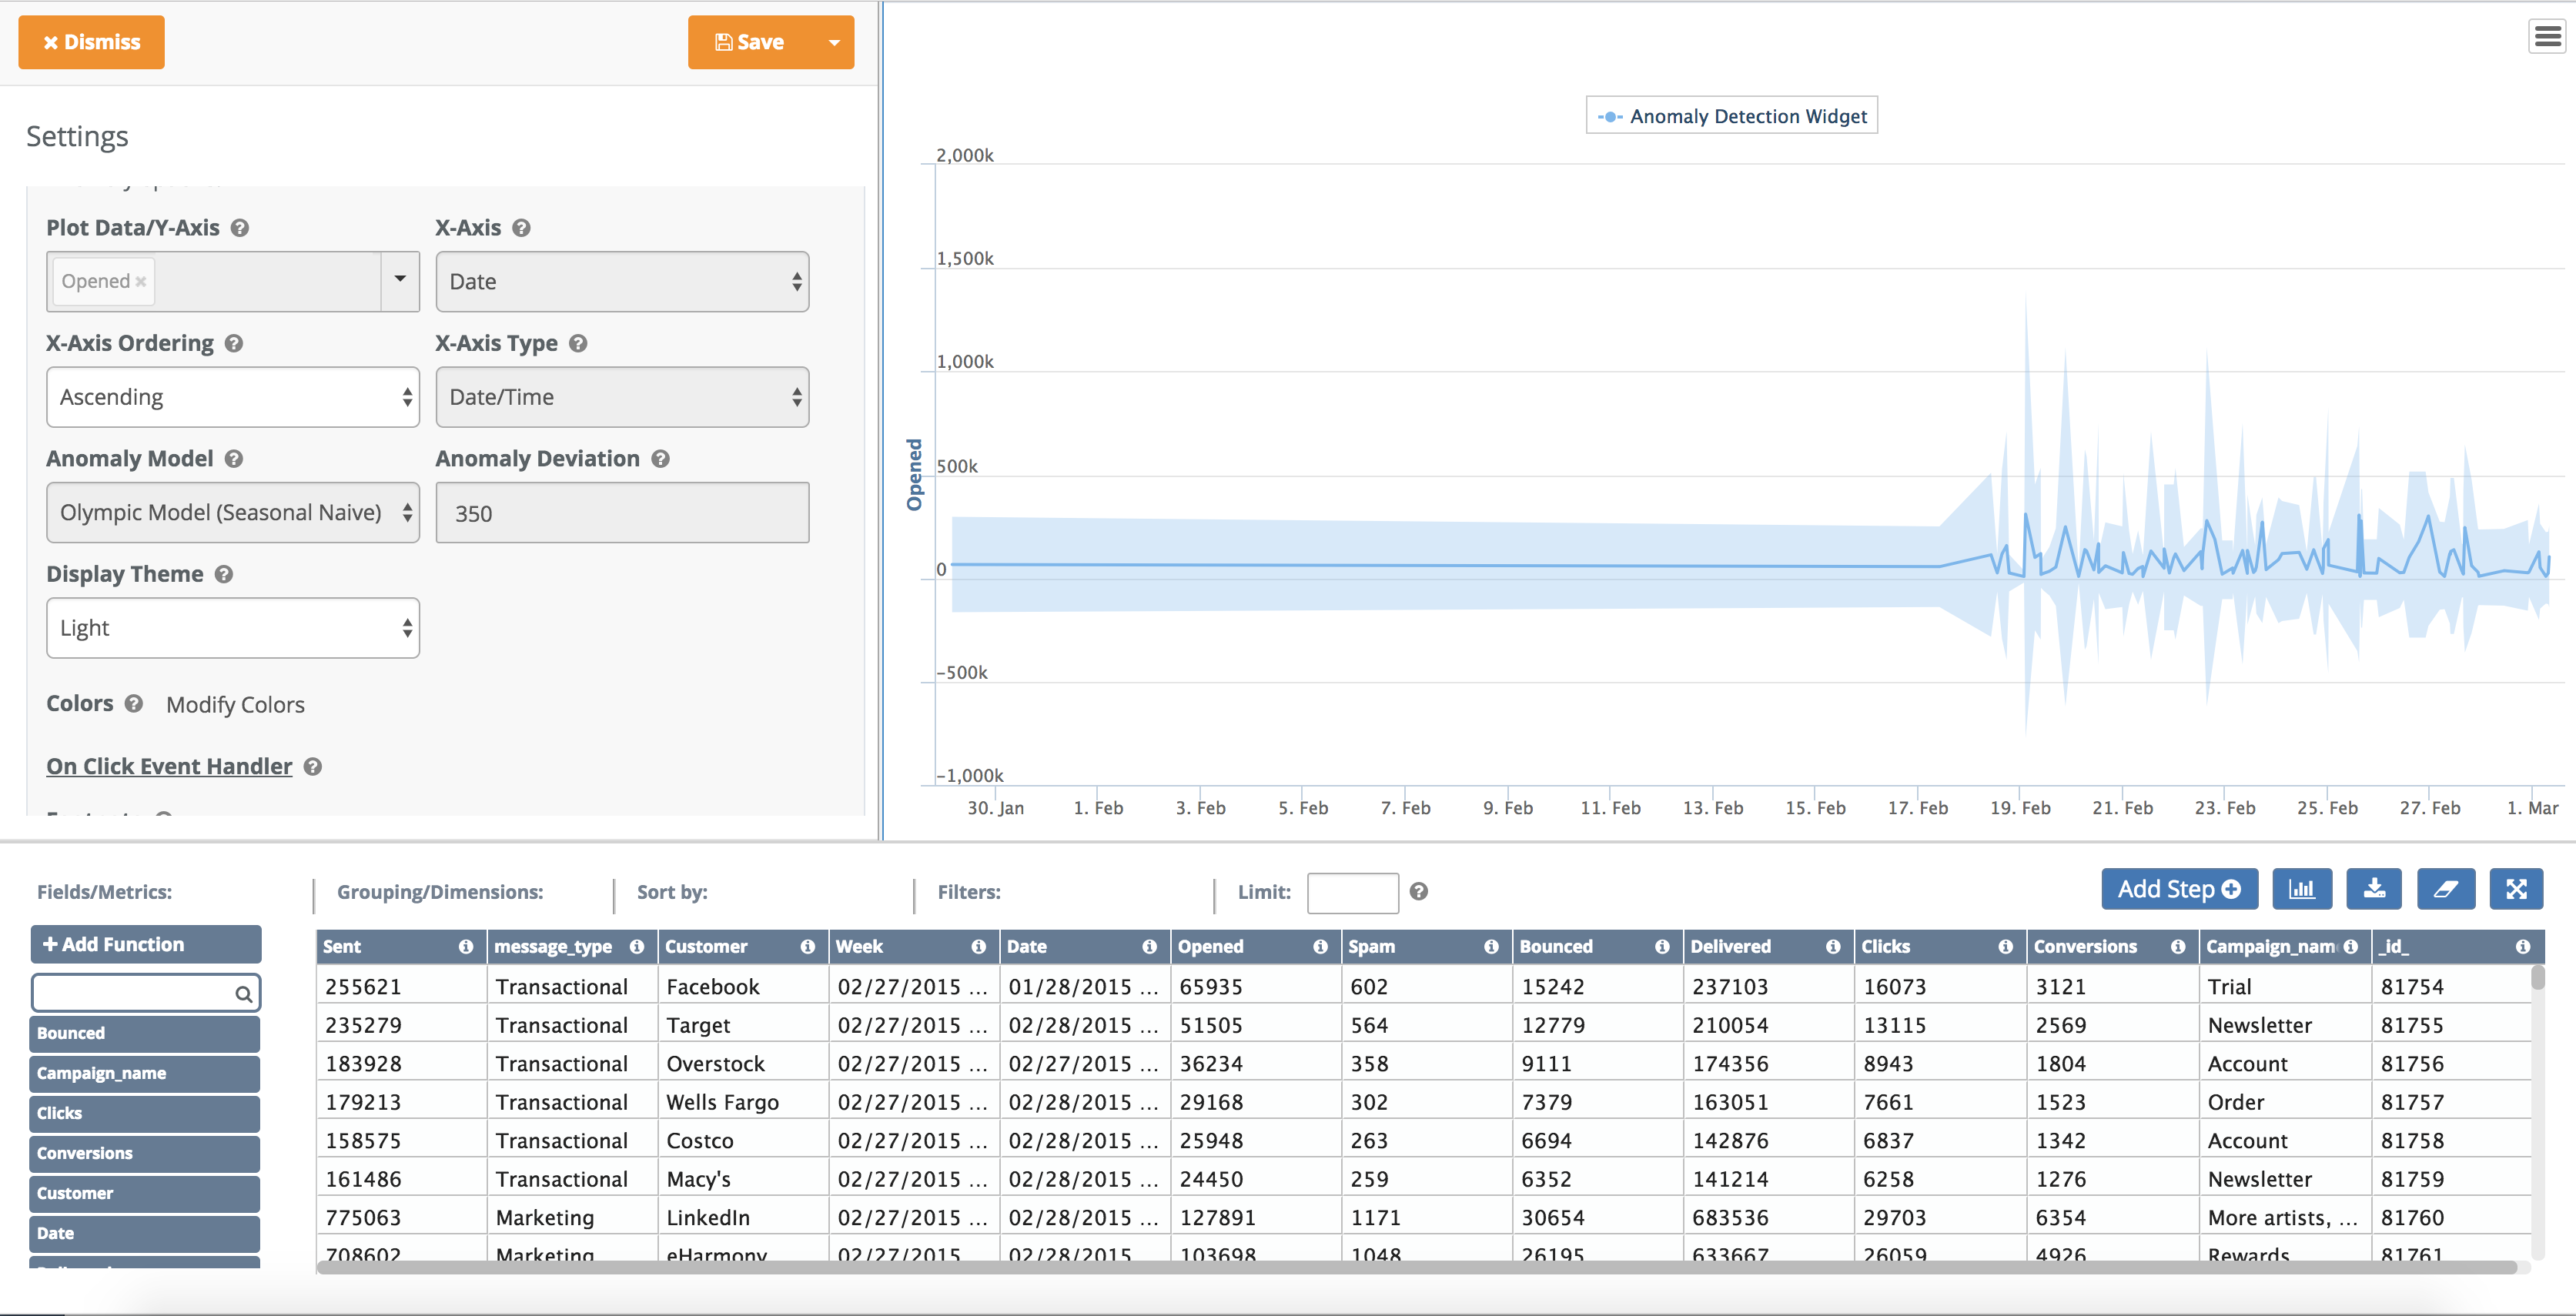
Task: Open the Display Theme dropdown
Action: tap(233, 628)
